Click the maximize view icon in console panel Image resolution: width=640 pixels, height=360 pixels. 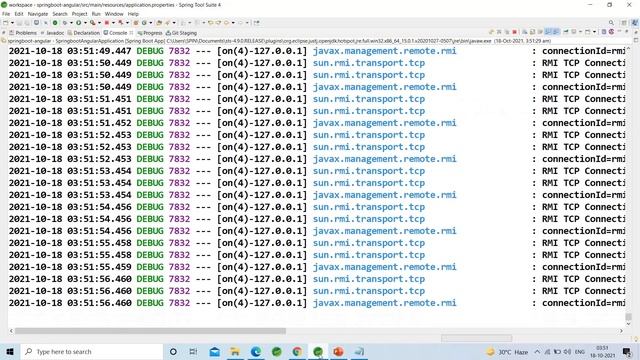click(627, 31)
